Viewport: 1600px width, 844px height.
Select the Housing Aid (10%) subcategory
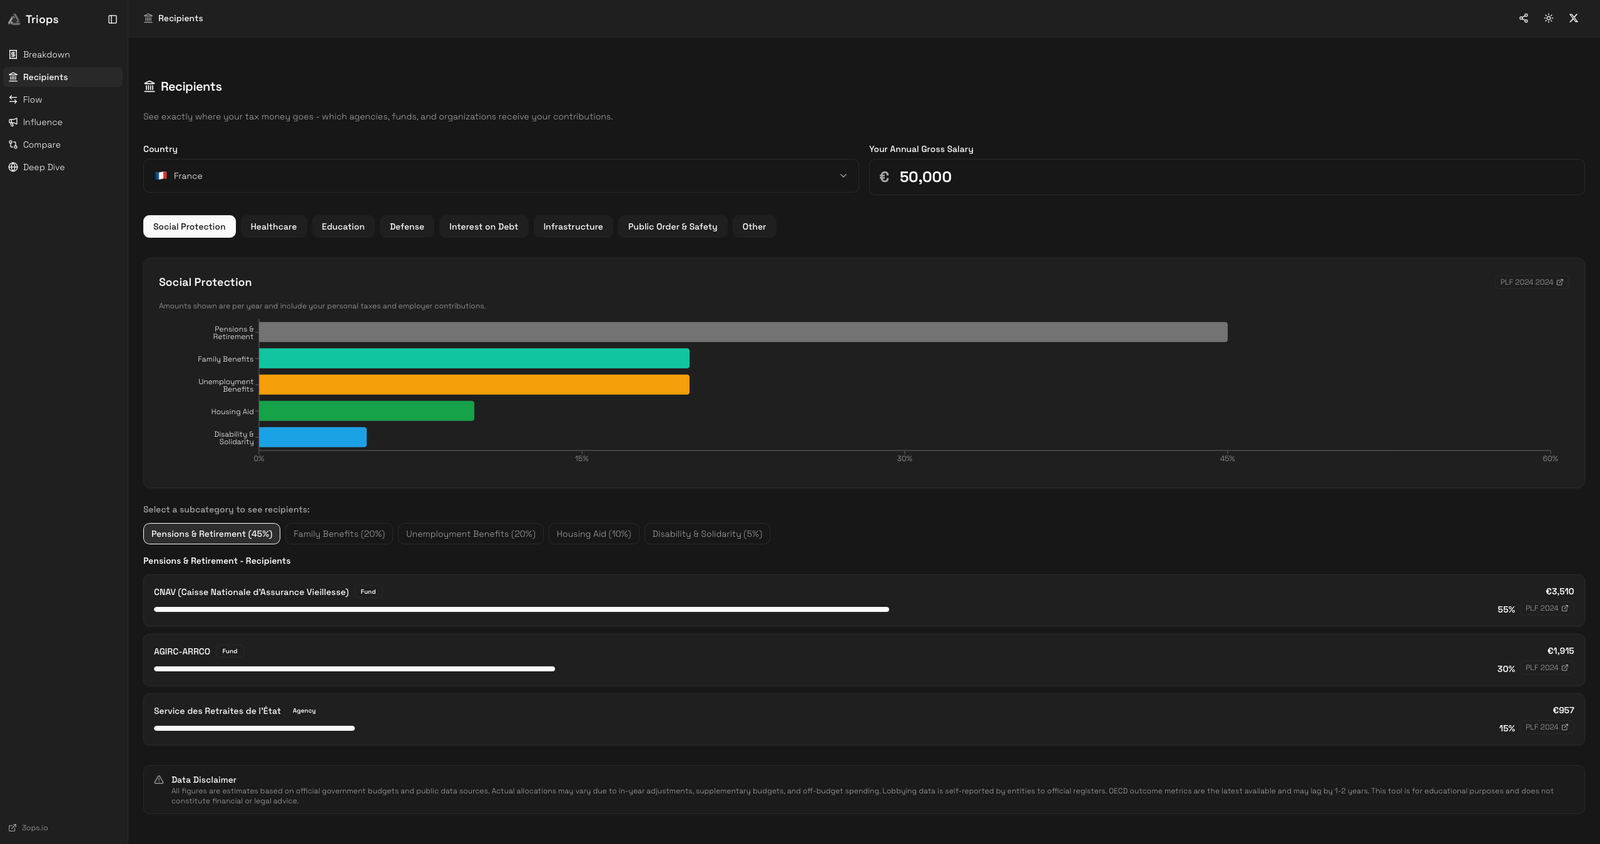(593, 534)
